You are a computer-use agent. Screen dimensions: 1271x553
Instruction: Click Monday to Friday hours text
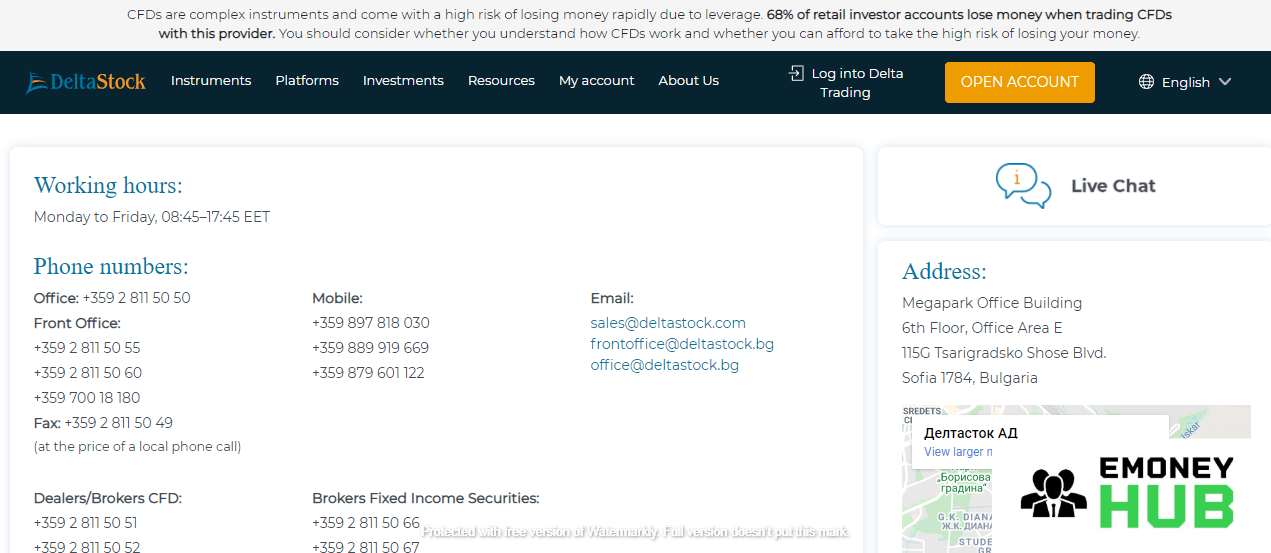point(152,217)
